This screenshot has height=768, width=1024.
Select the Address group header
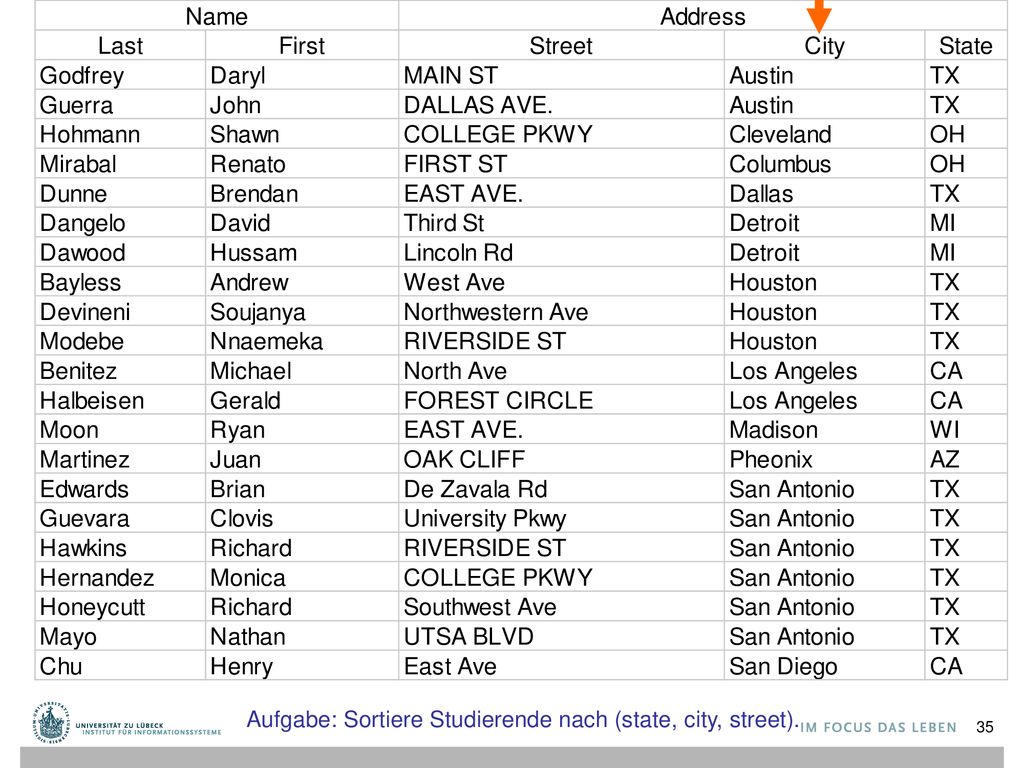[703, 16]
